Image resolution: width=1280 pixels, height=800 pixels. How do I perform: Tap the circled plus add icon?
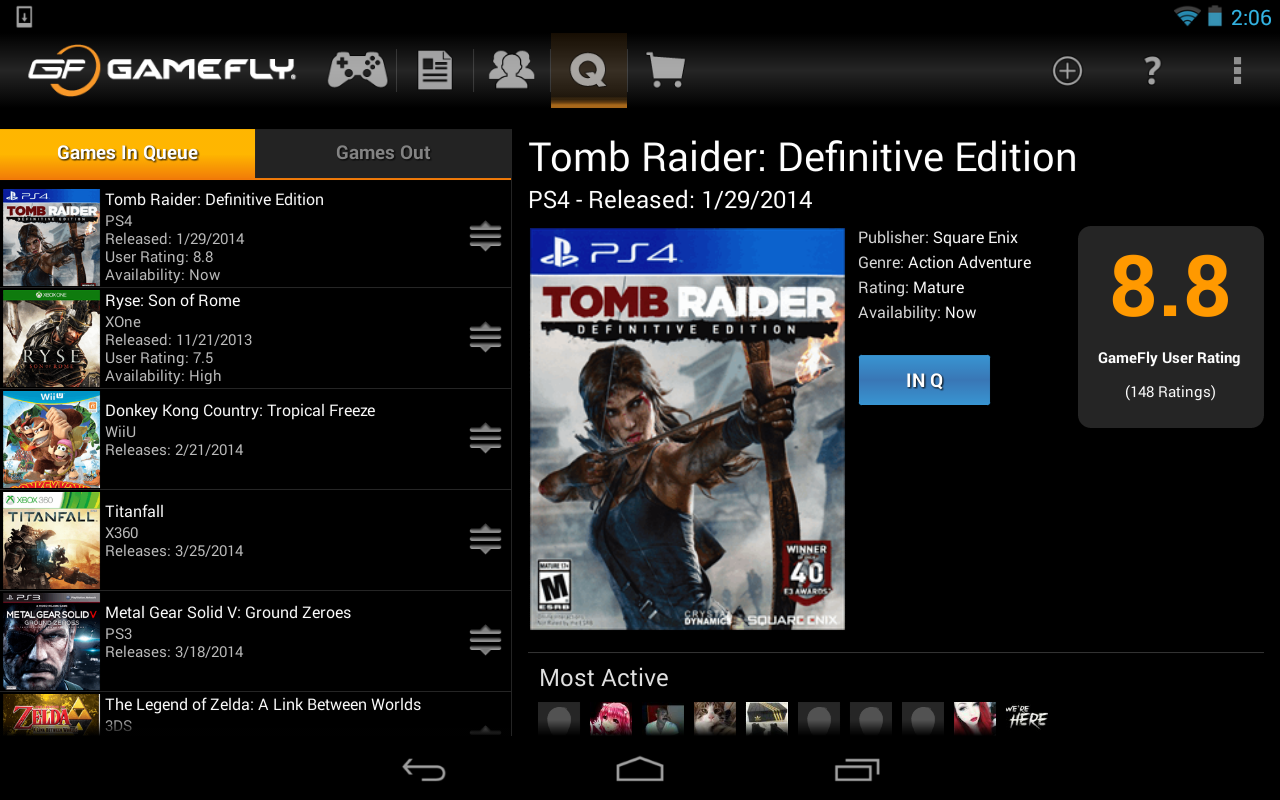pos(1067,71)
